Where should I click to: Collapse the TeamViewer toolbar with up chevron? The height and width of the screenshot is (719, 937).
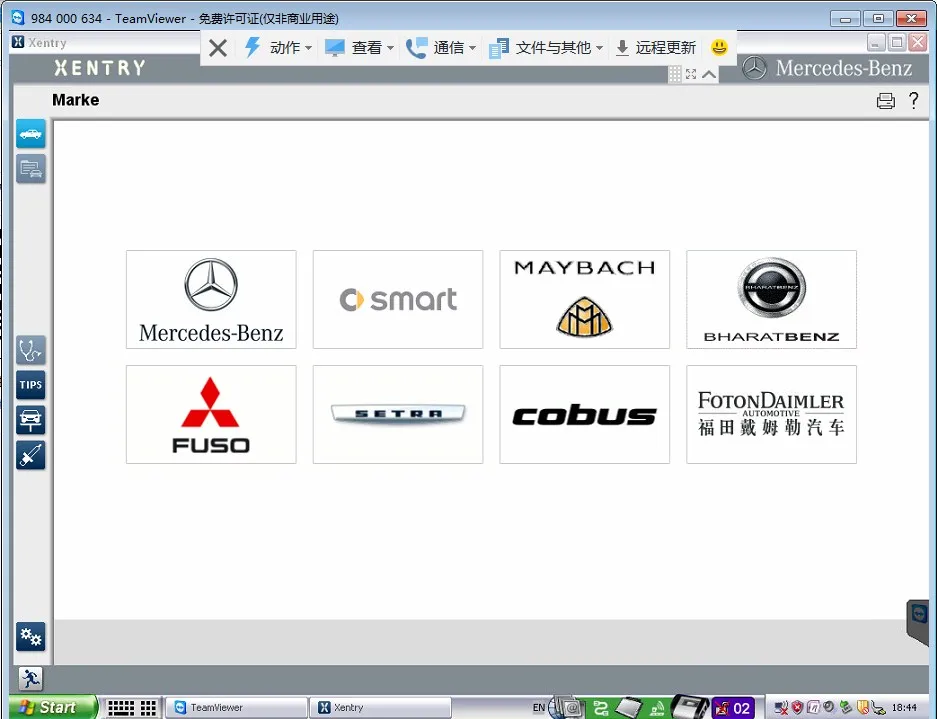click(709, 74)
